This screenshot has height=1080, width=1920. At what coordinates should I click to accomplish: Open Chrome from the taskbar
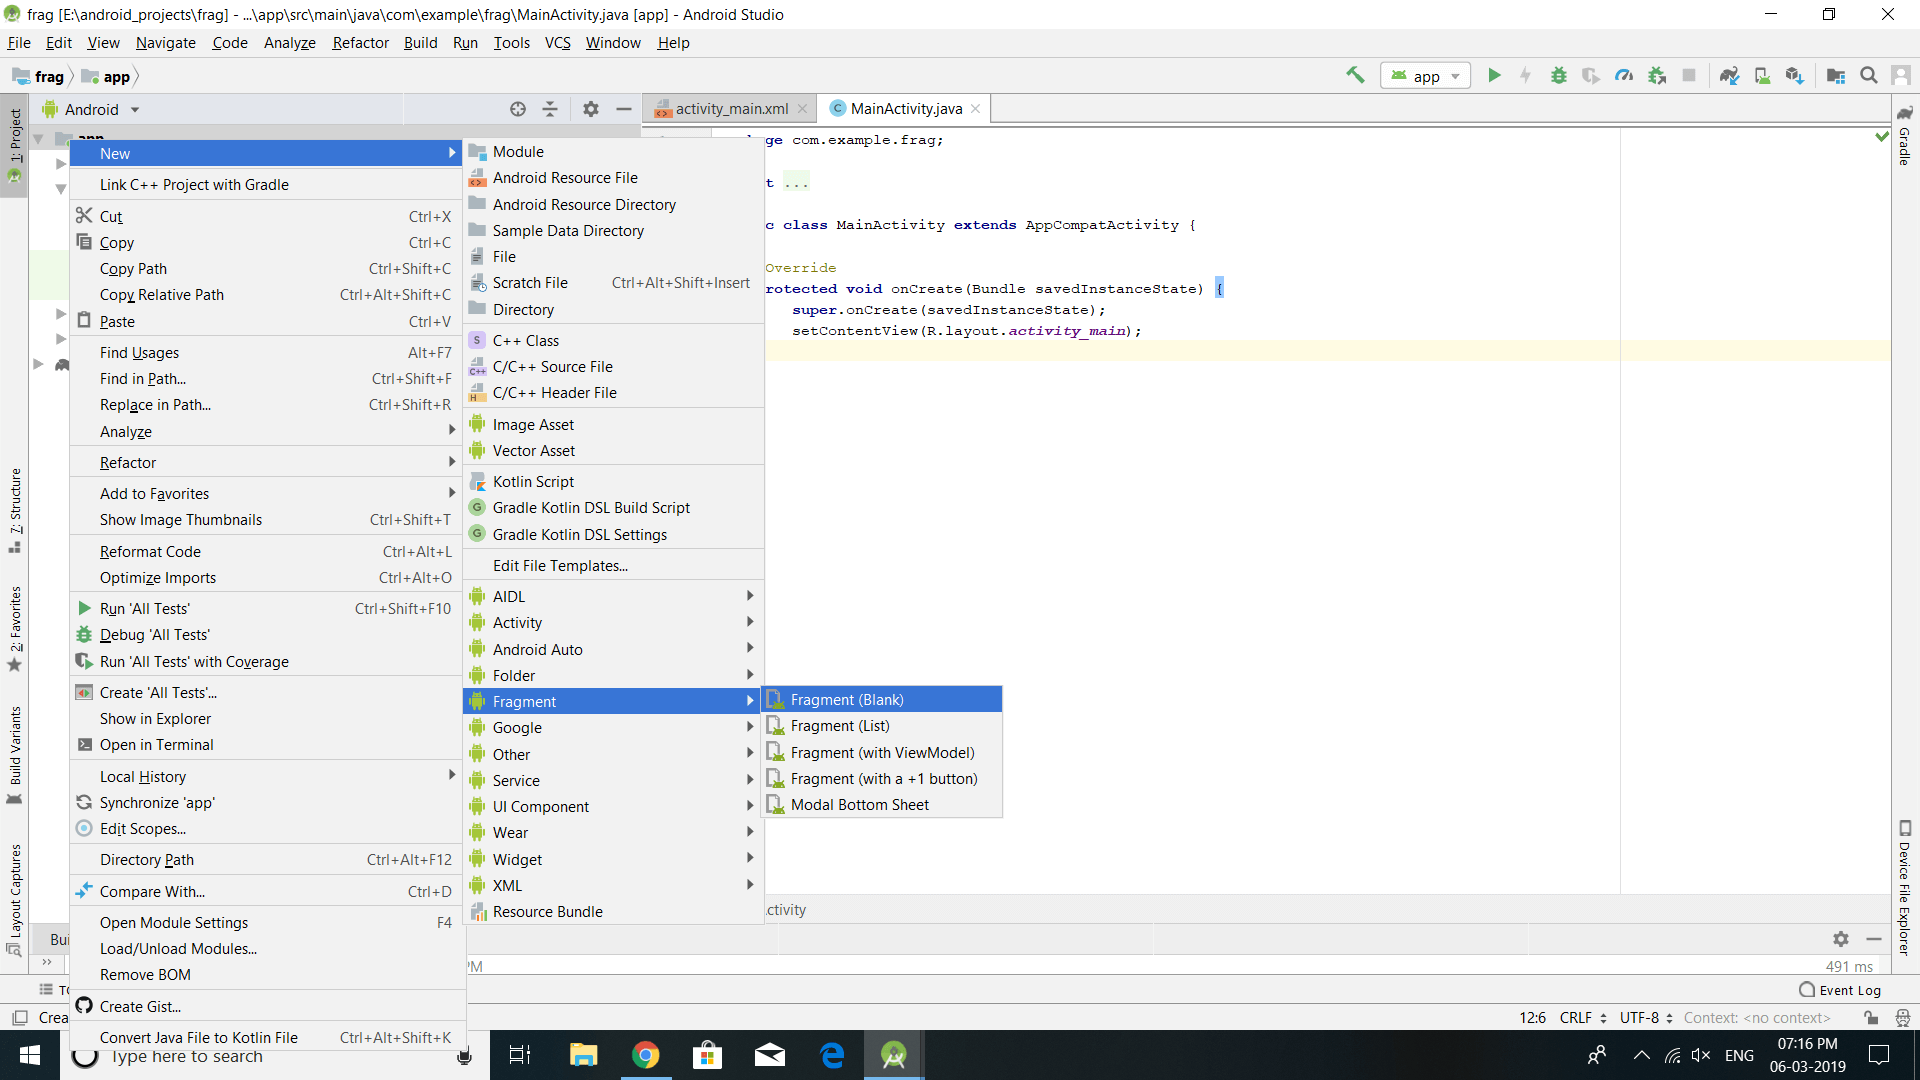click(x=645, y=1055)
